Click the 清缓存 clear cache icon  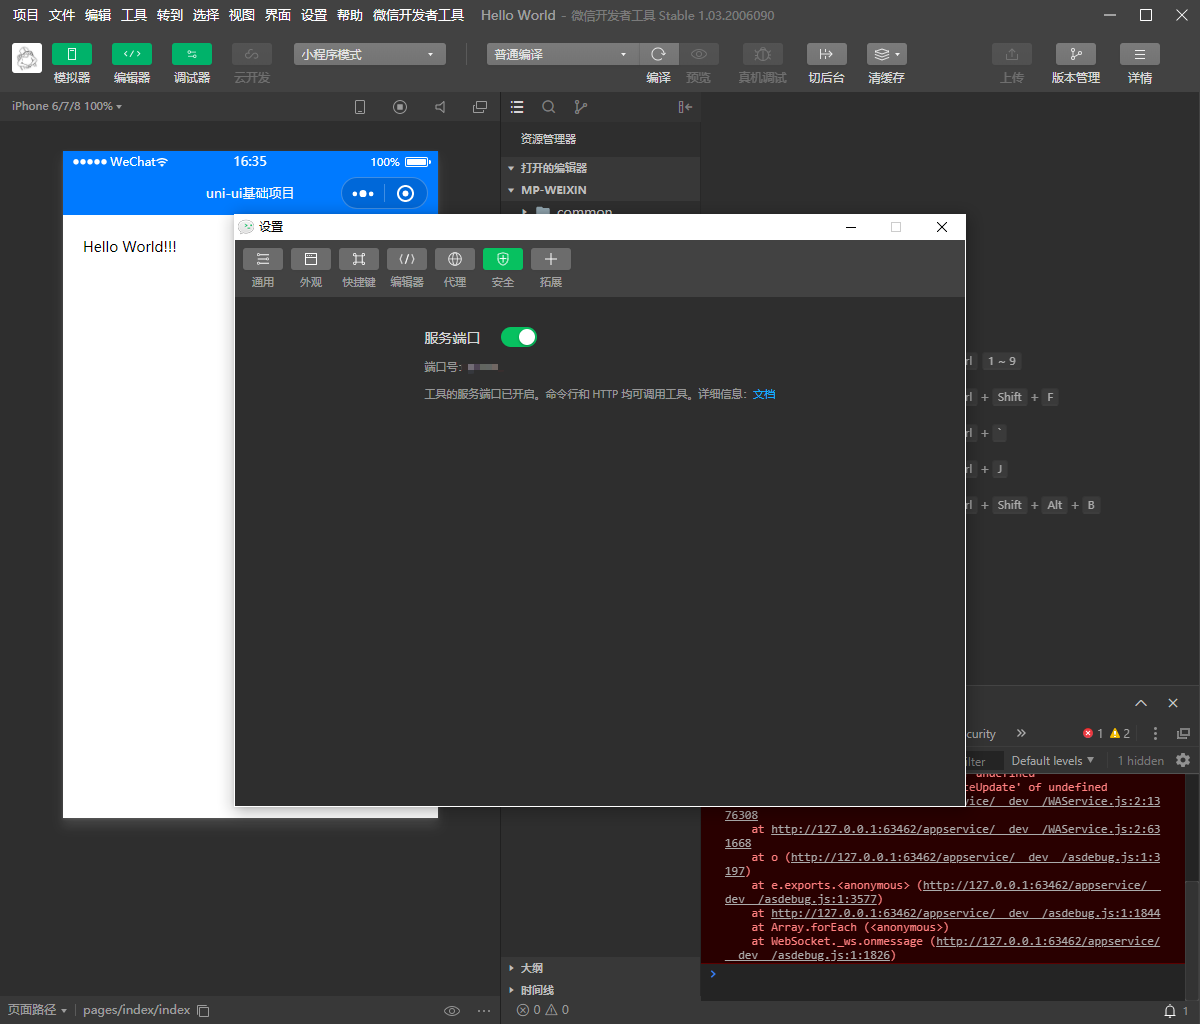(x=887, y=54)
